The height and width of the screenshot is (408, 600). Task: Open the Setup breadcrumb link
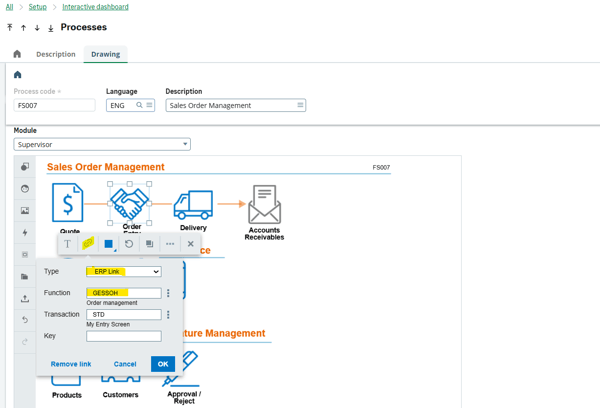pos(37,7)
